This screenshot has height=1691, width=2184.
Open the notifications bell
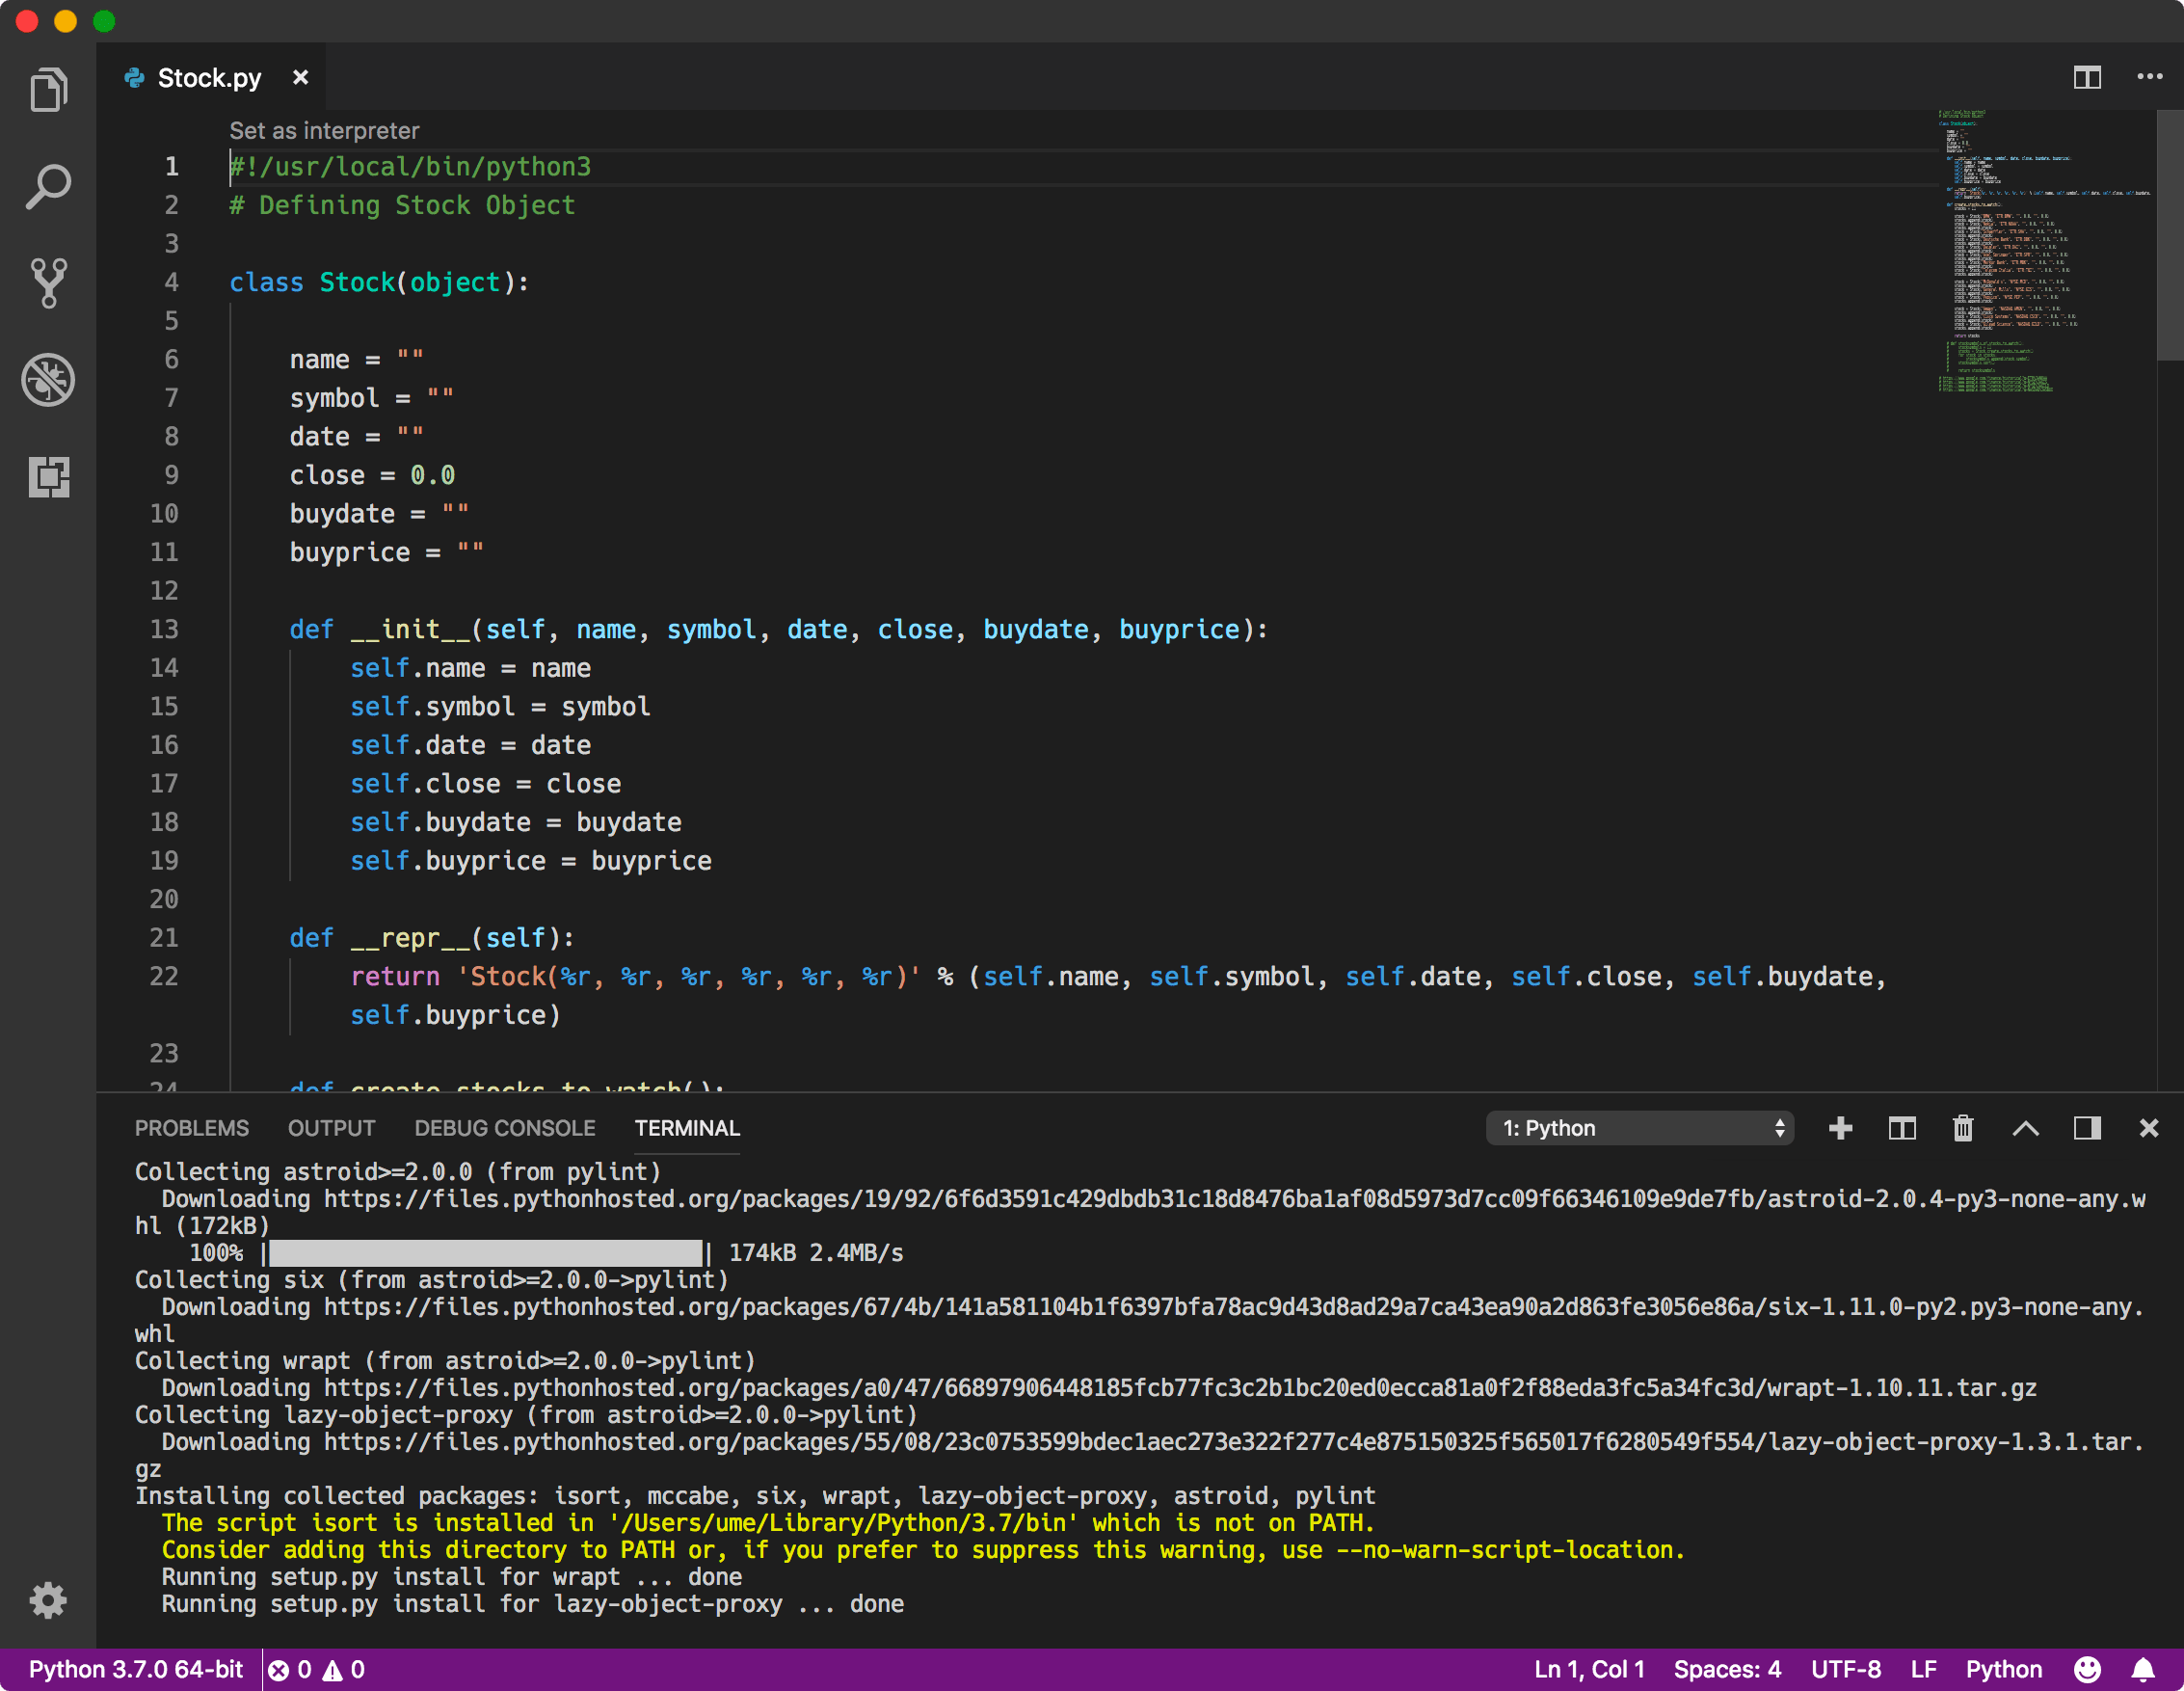click(x=2143, y=1669)
